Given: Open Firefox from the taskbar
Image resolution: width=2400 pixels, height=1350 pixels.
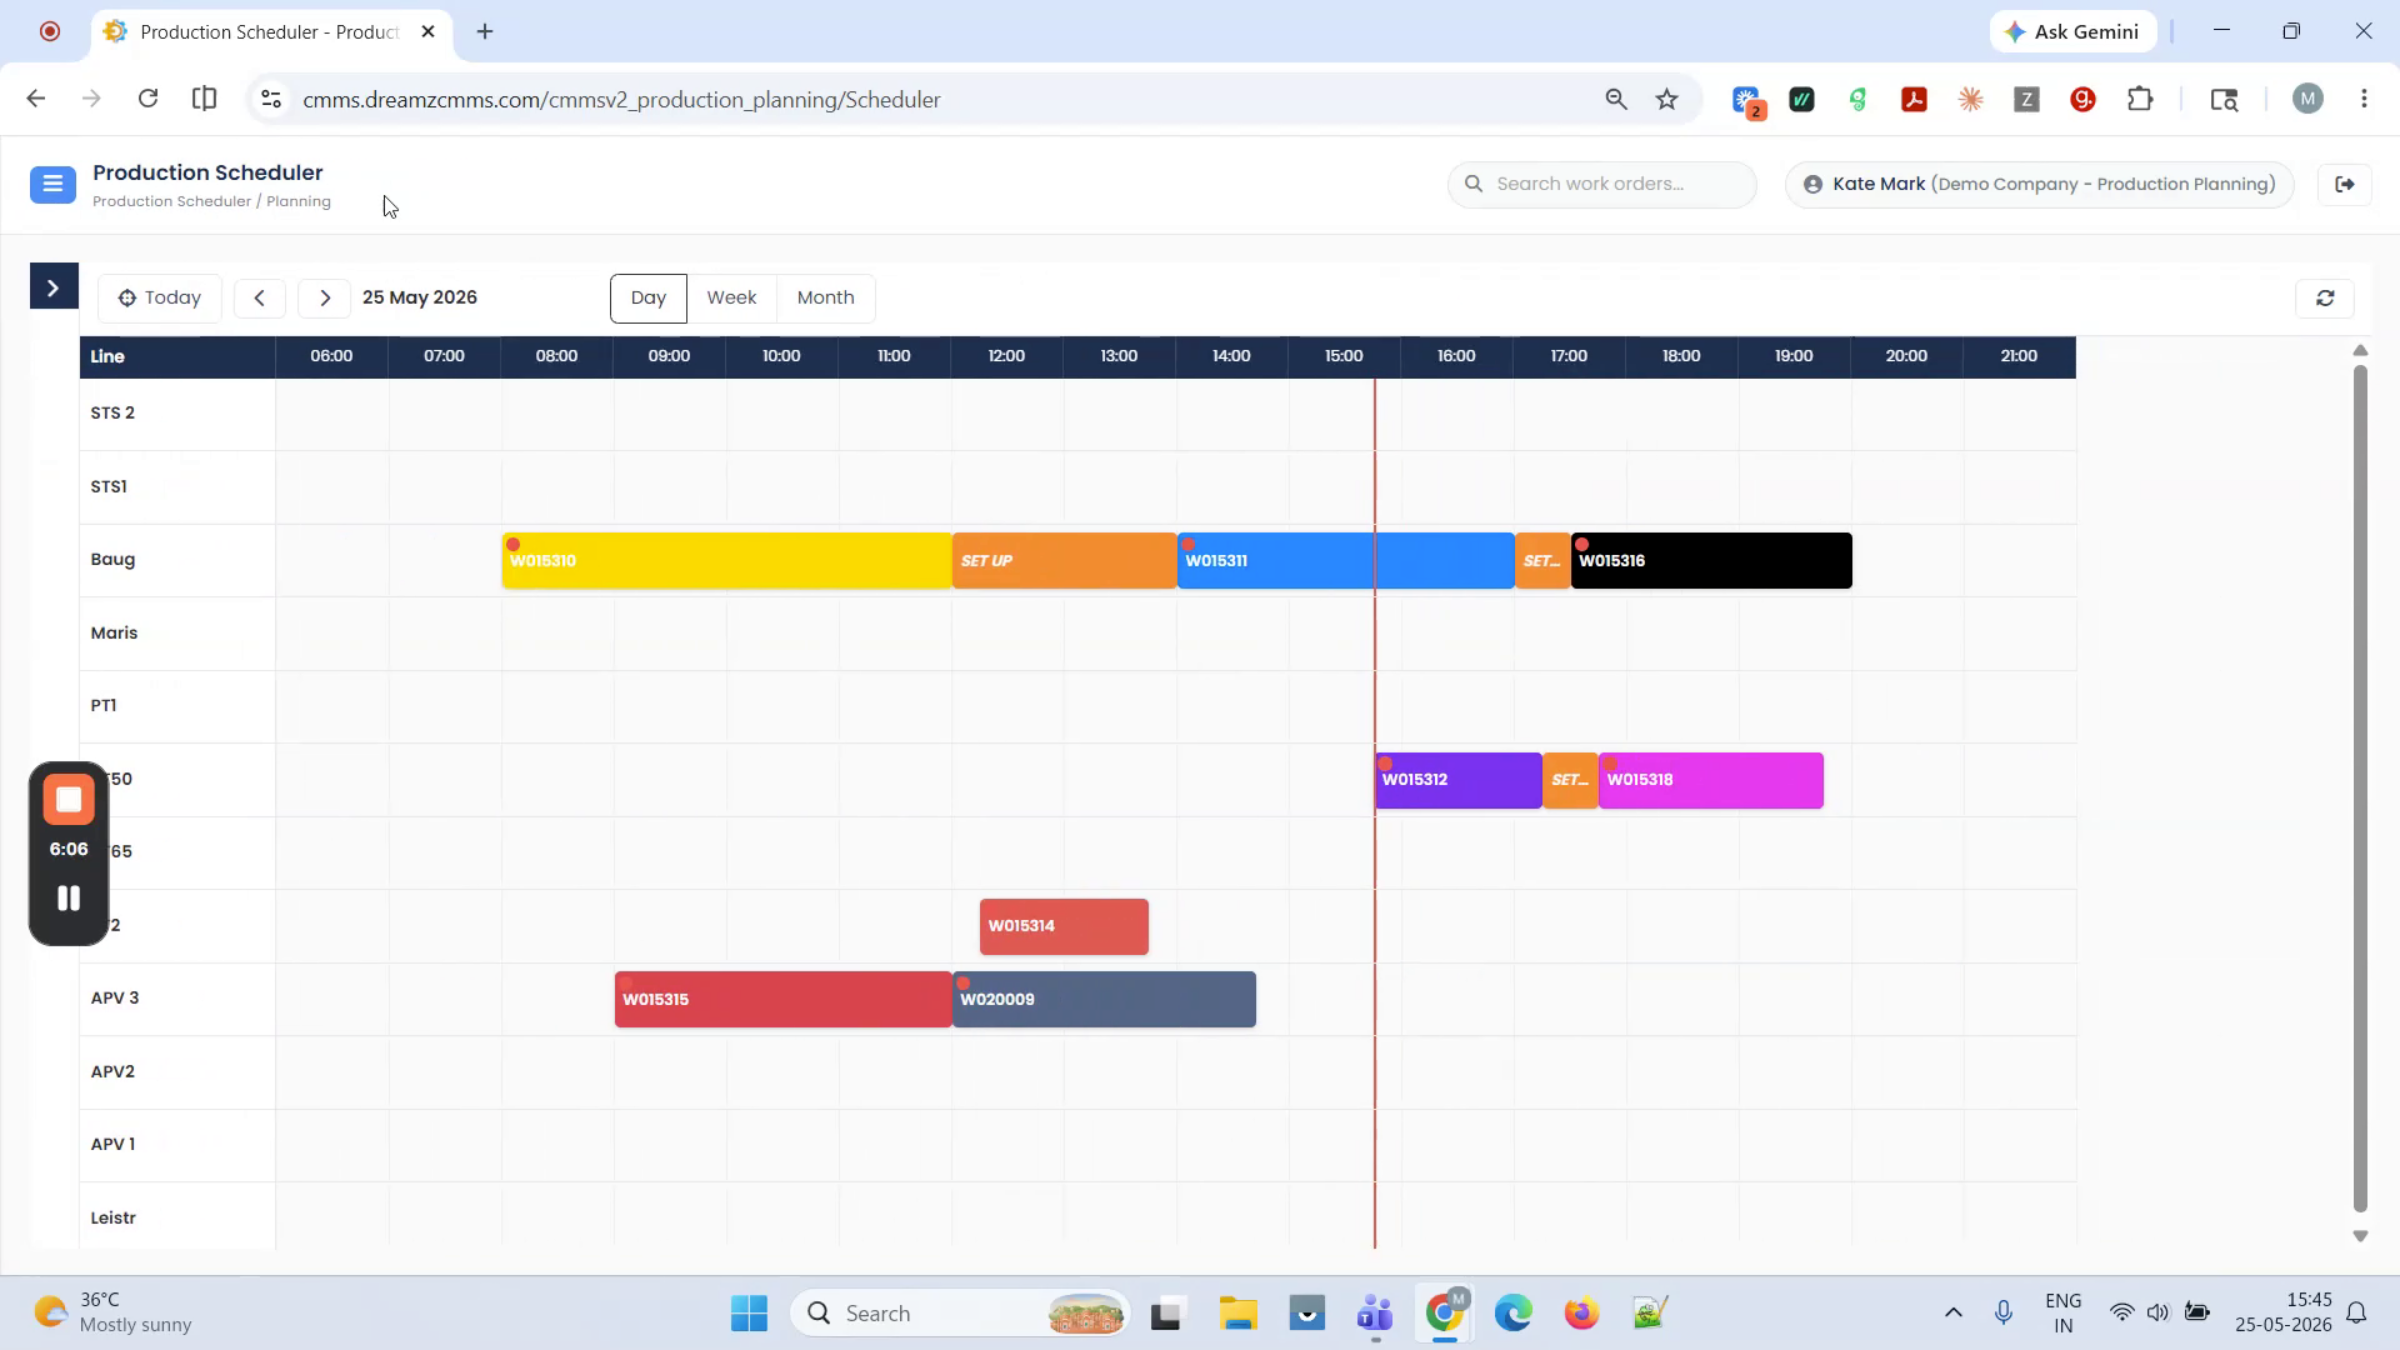Looking at the screenshot, I should tap(1582, 1313).
